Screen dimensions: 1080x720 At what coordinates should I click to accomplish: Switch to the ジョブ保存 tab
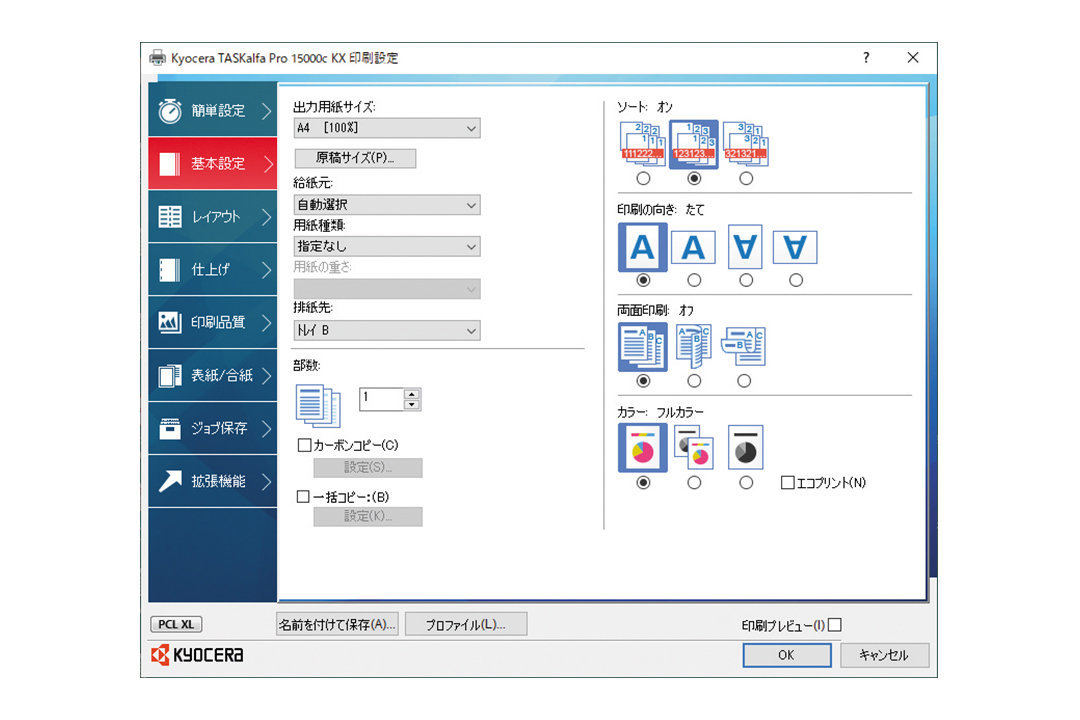point(213,428)
